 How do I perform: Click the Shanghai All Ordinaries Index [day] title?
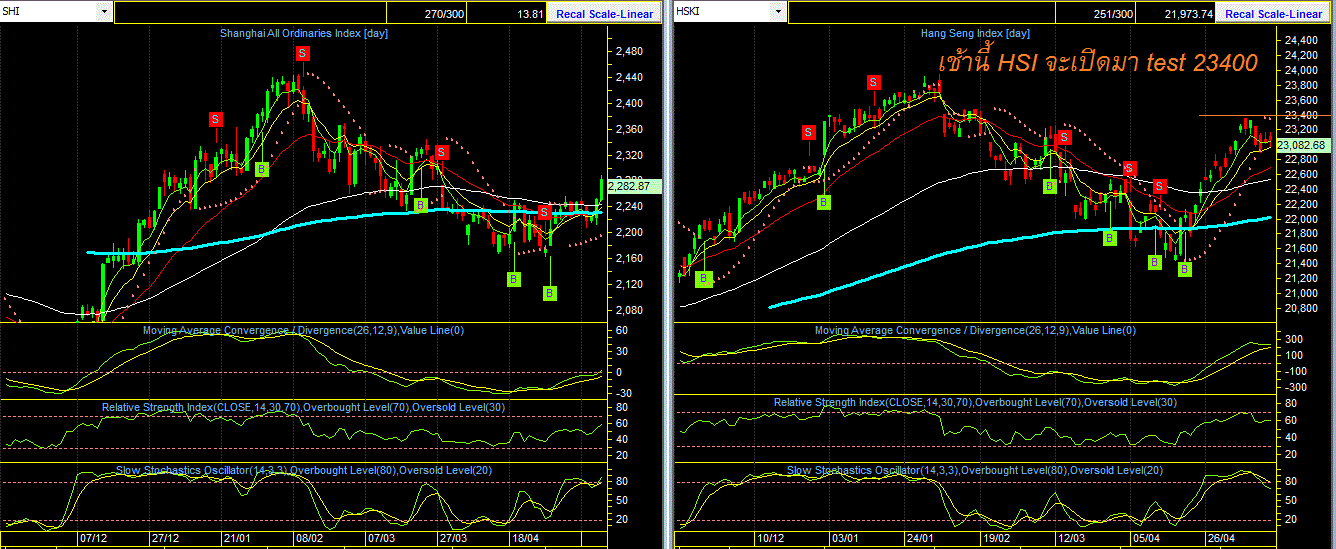point(305,33)
